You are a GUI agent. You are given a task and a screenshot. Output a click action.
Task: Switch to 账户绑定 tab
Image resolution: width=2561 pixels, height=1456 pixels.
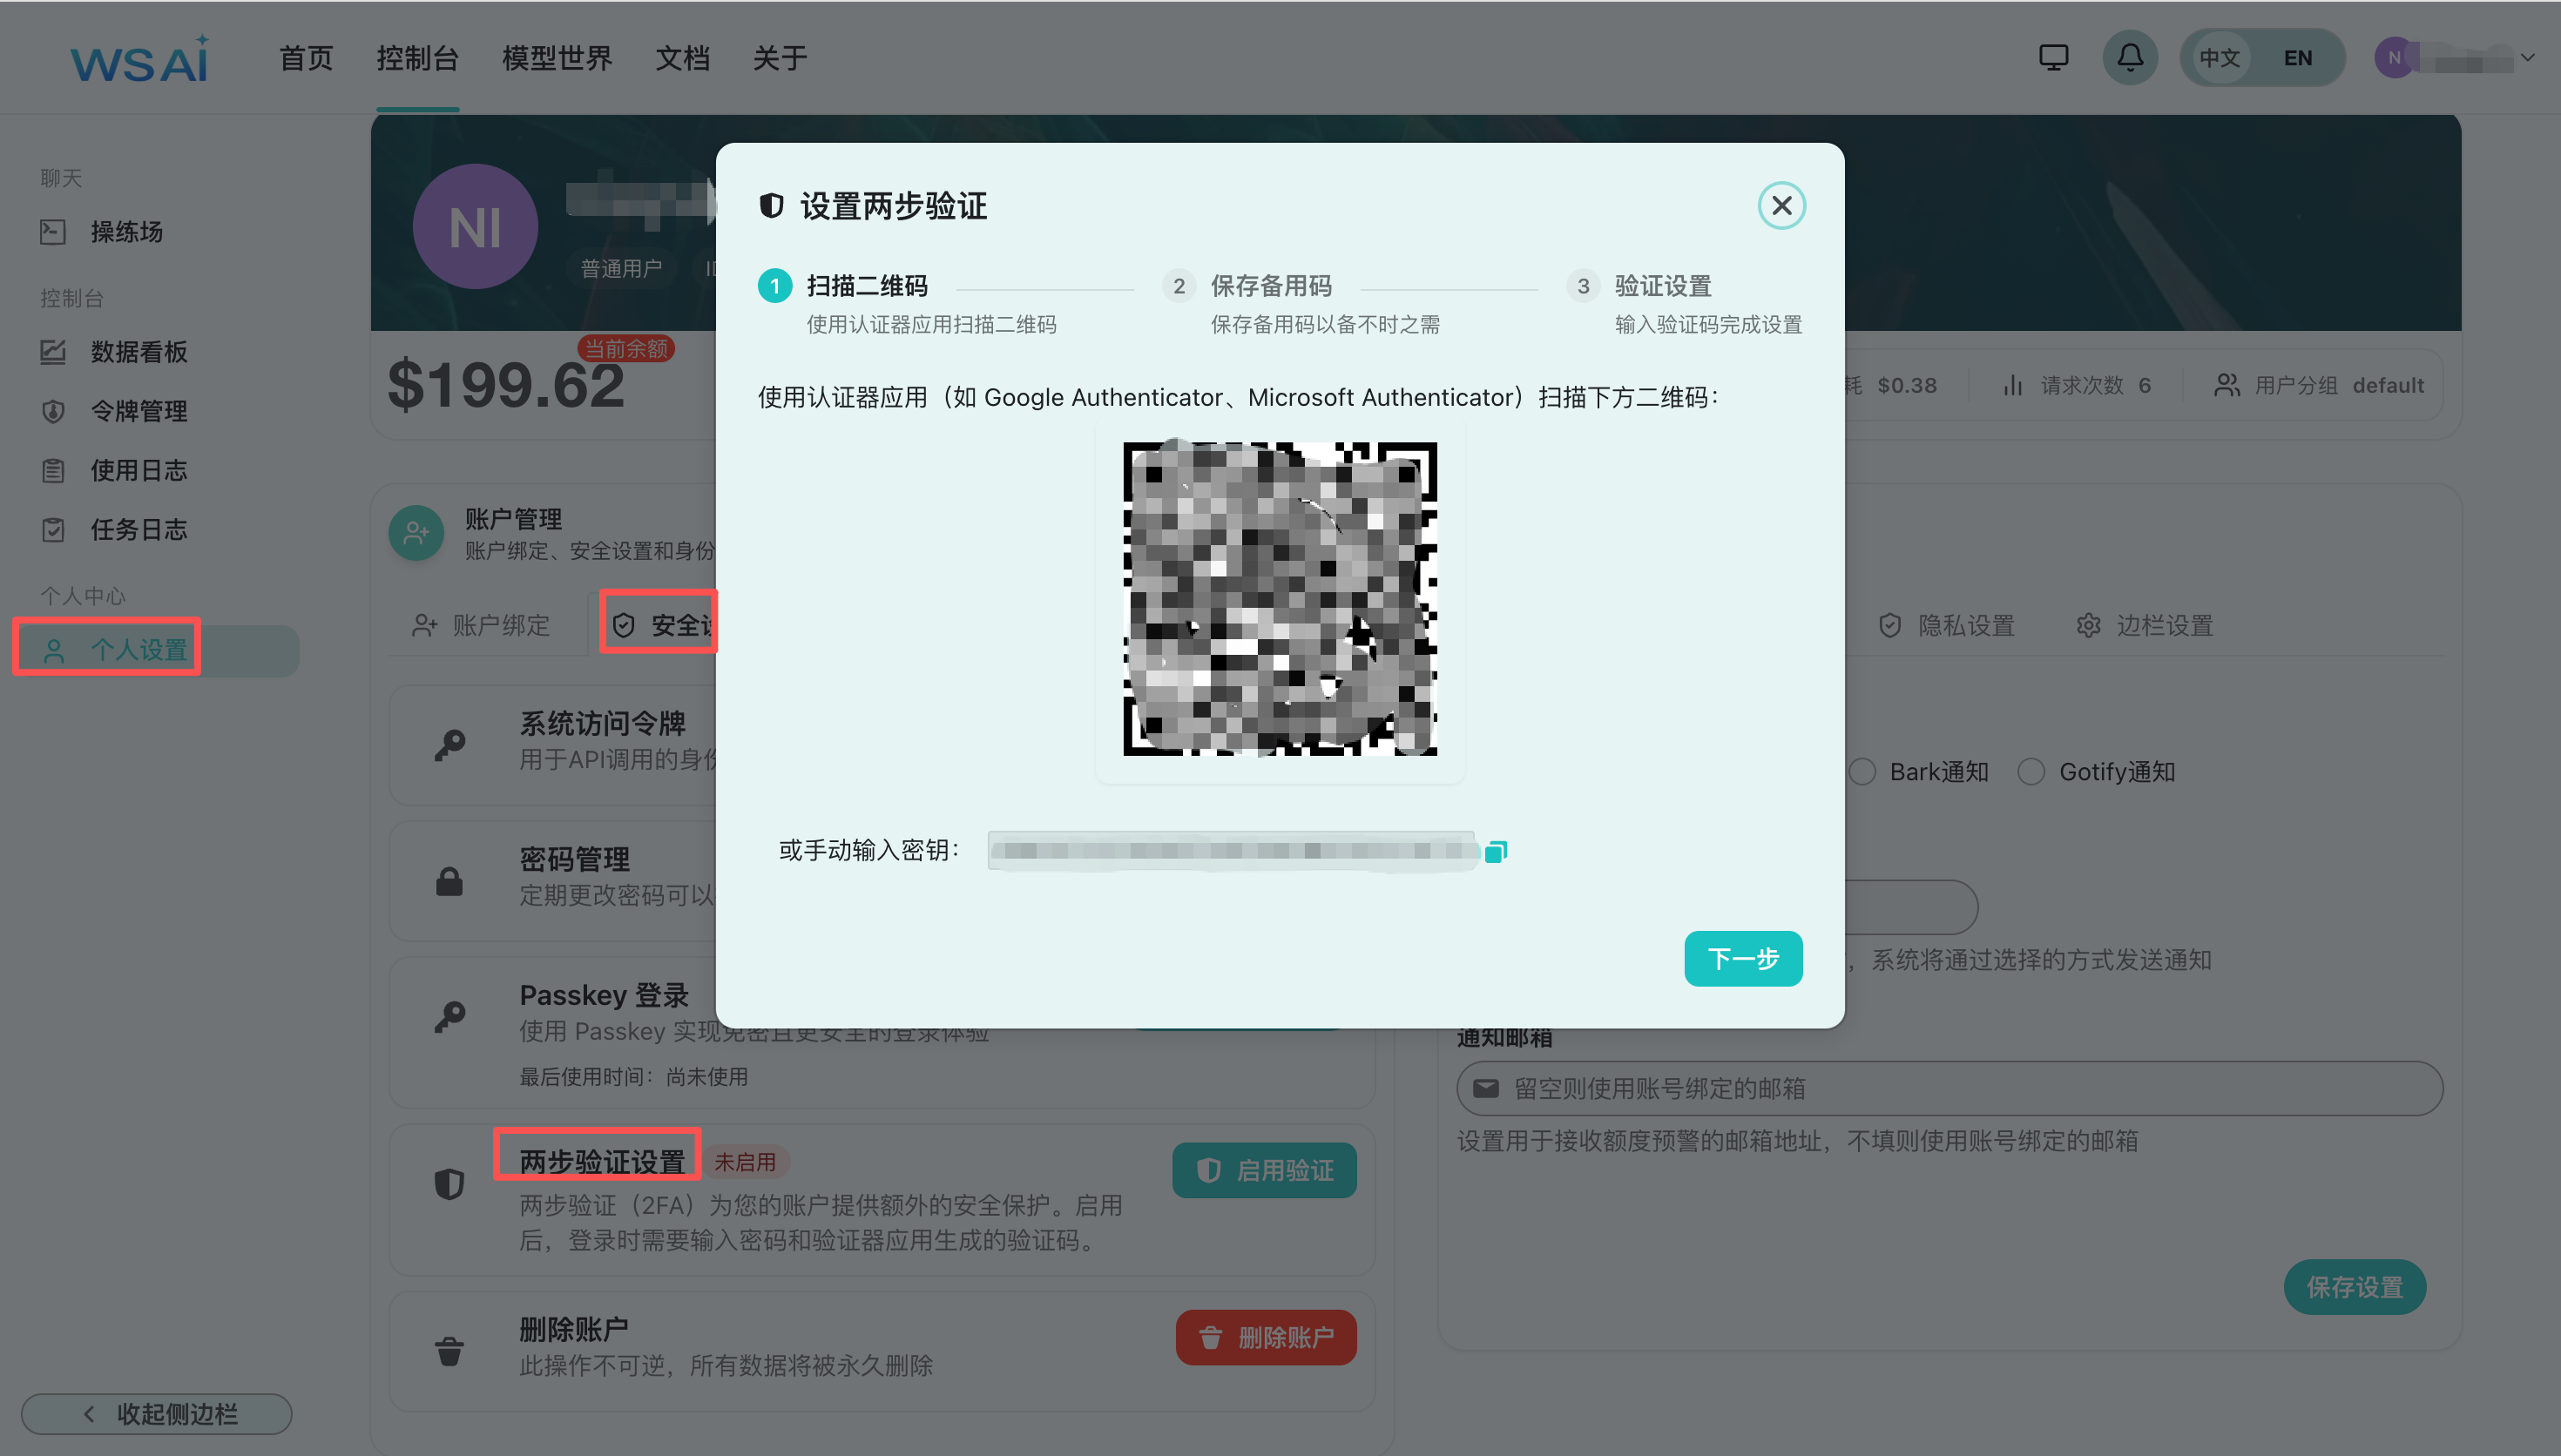click(481, 625)
